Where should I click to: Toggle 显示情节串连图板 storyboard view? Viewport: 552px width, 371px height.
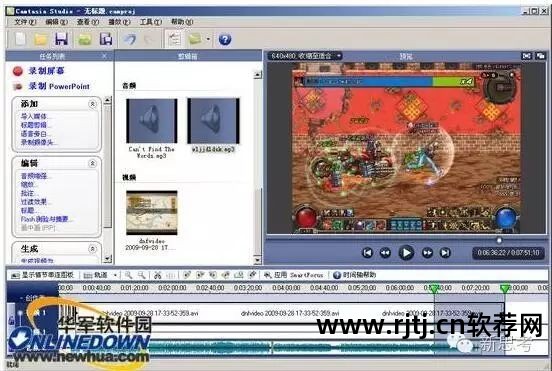(x=42, y=275)
